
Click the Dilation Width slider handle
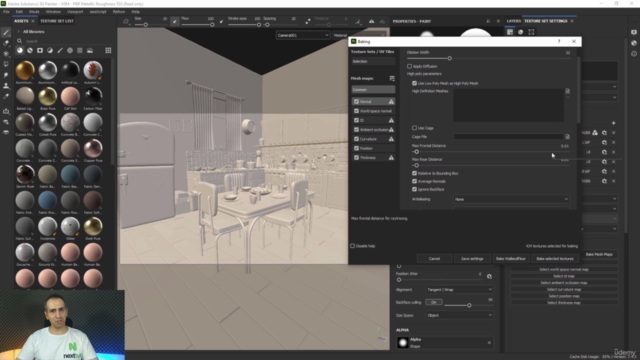click(x=449, y=58)
